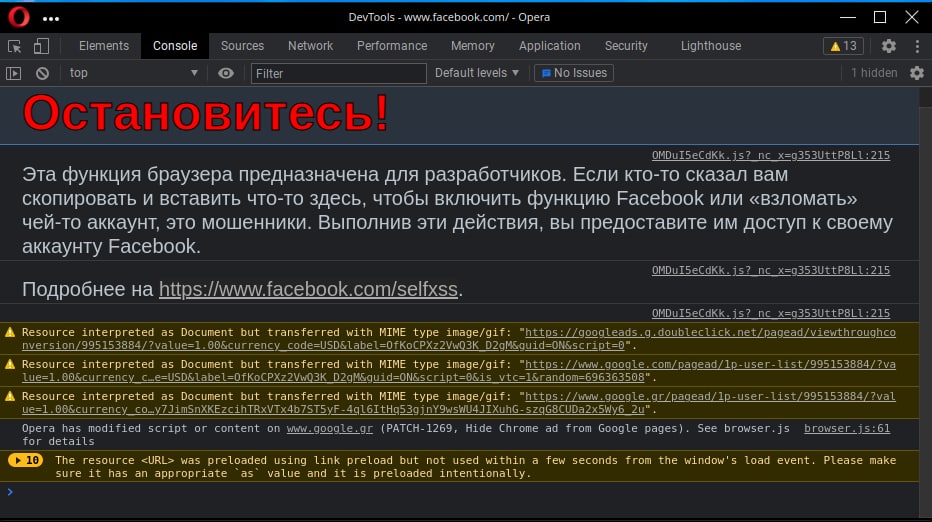Focus the Filter input field
Screen dimensions: 932x522
point(338,74)
